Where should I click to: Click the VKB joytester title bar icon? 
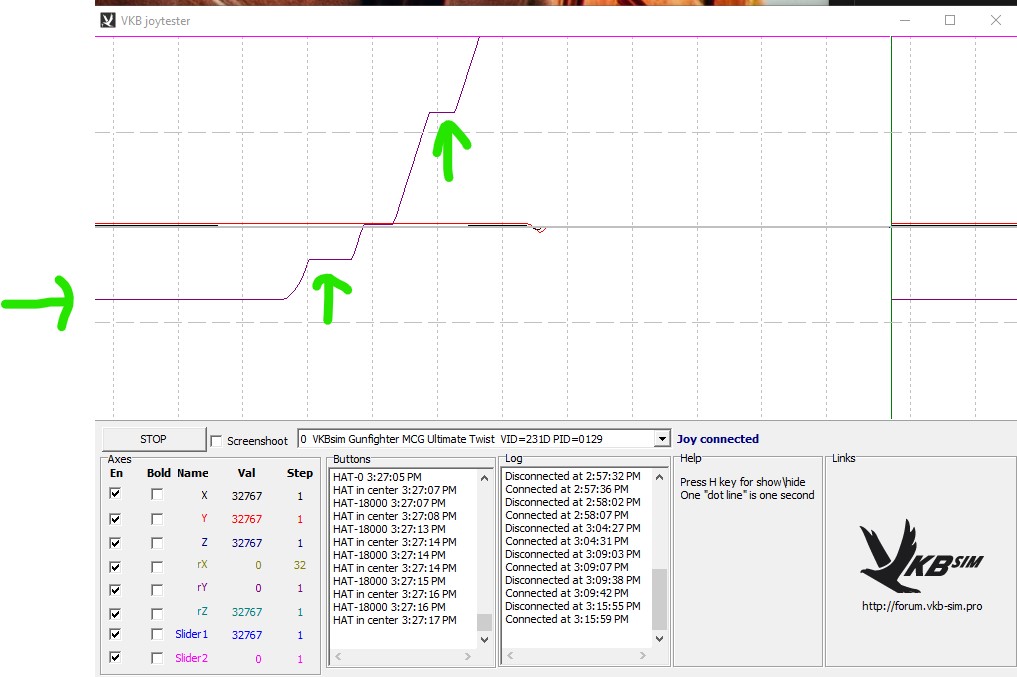pyautogui.click(x=108, y=21)
